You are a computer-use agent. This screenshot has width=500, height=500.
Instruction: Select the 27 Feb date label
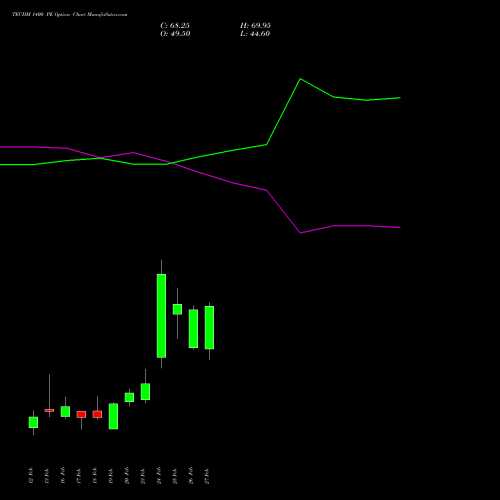pos(207,476)
